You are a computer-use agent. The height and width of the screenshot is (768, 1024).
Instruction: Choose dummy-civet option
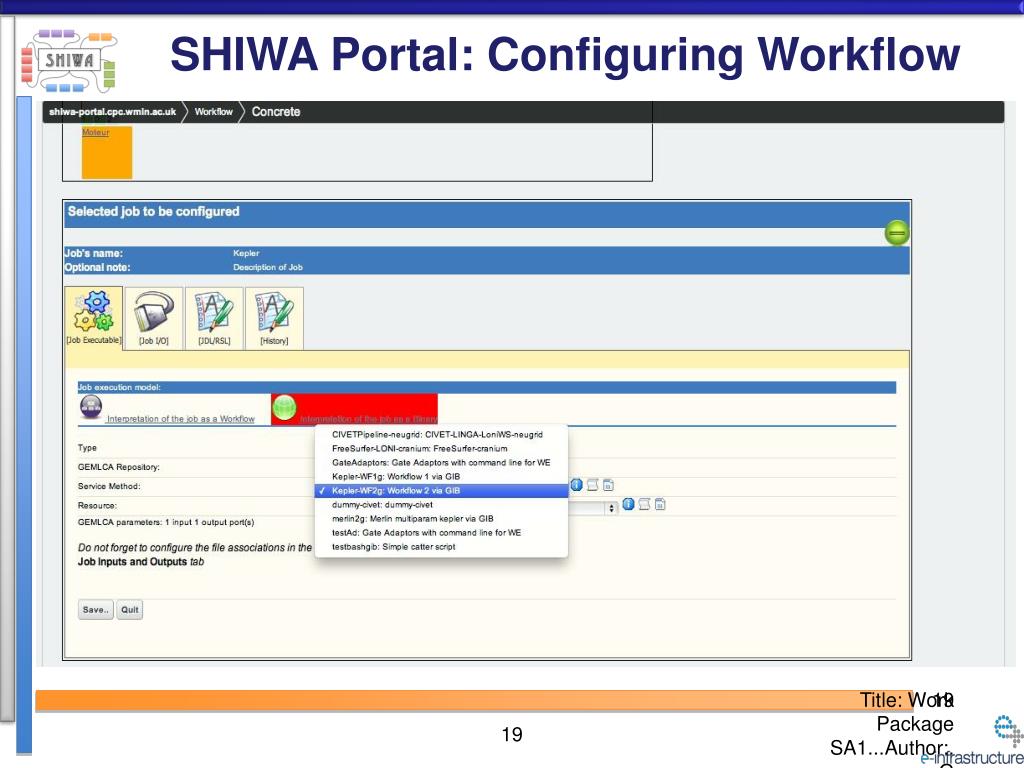click(x=441, y=505)
